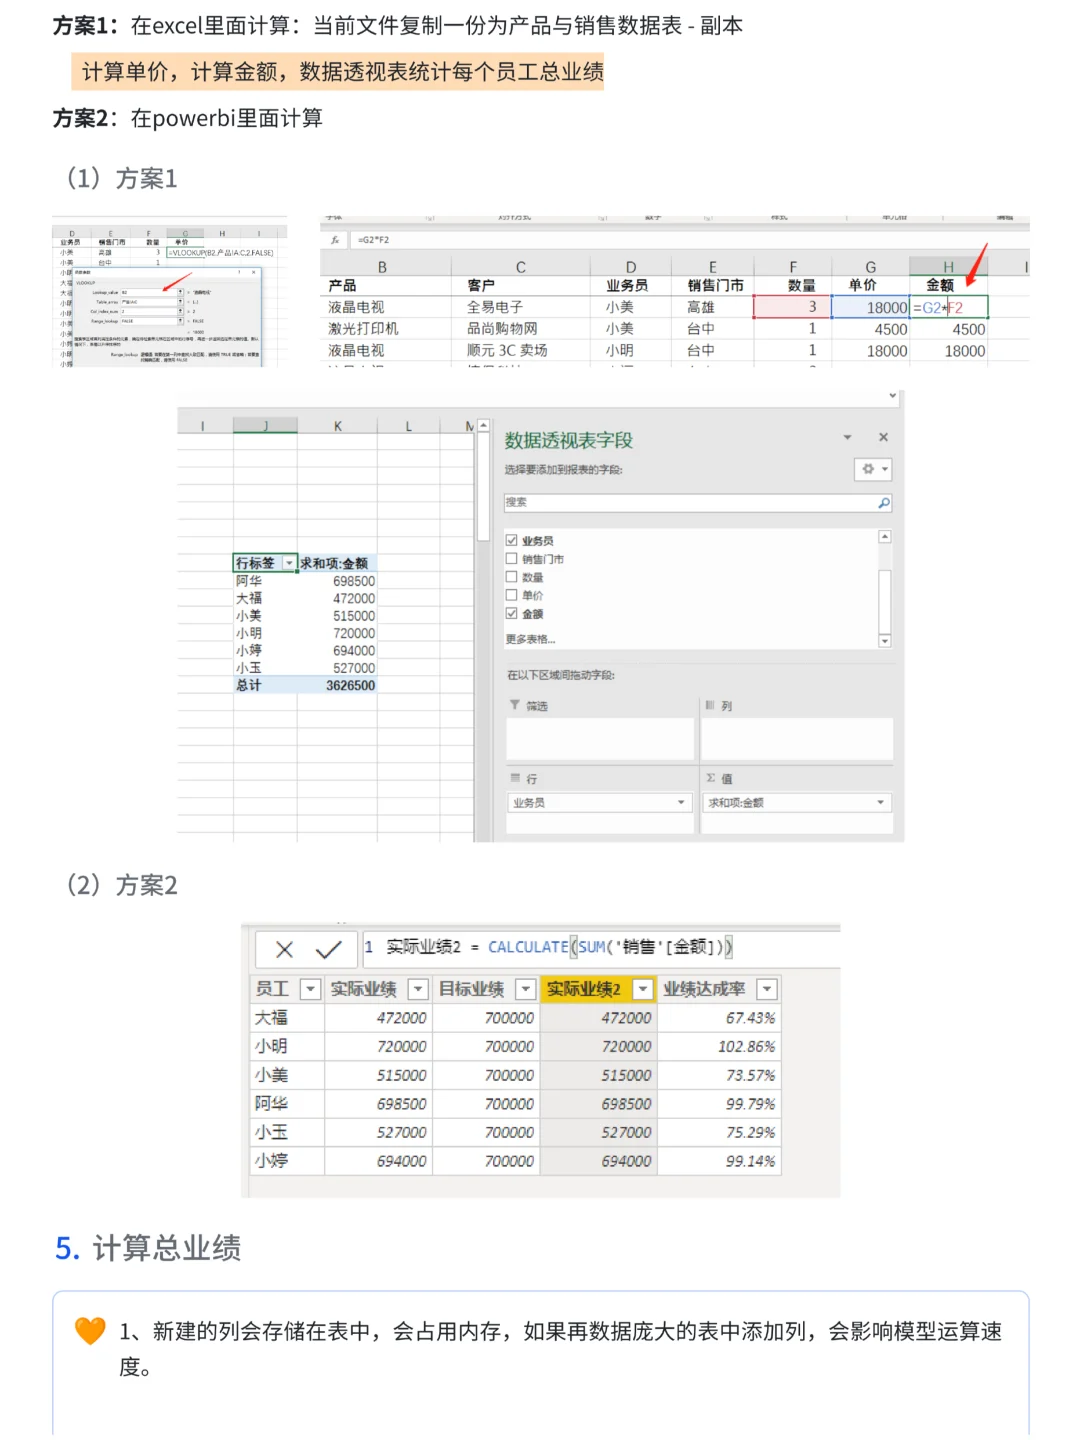Viewport: 1080px width, 1440px height.
Task: Check the 销售门市 field checkbox
Action: pyautogui.click(x=512, y=558)
